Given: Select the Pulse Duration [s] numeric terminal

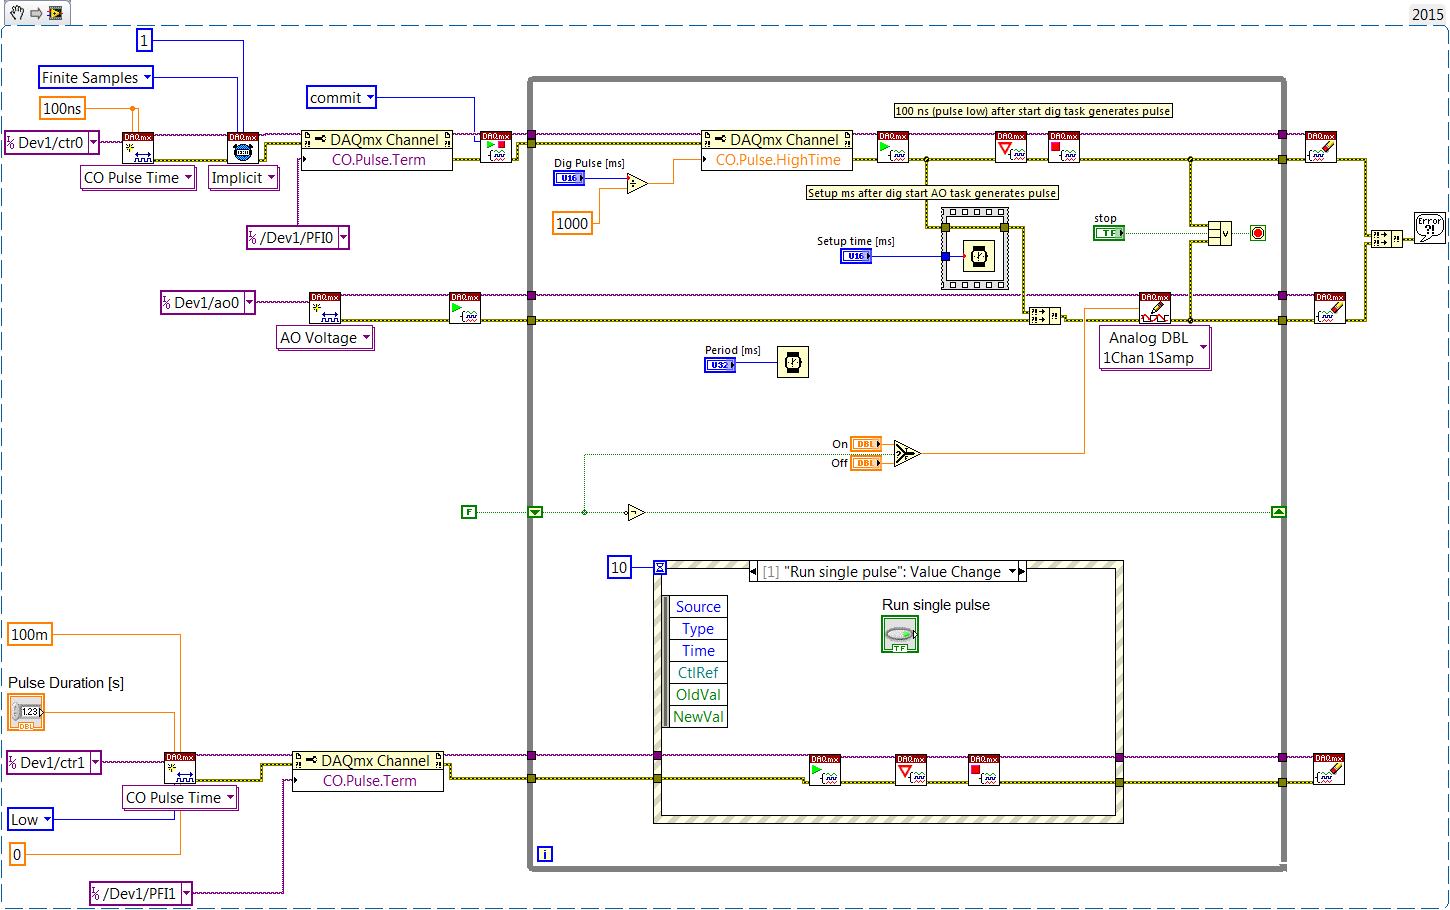Looking at the screenshot, I should coord(26,713).
